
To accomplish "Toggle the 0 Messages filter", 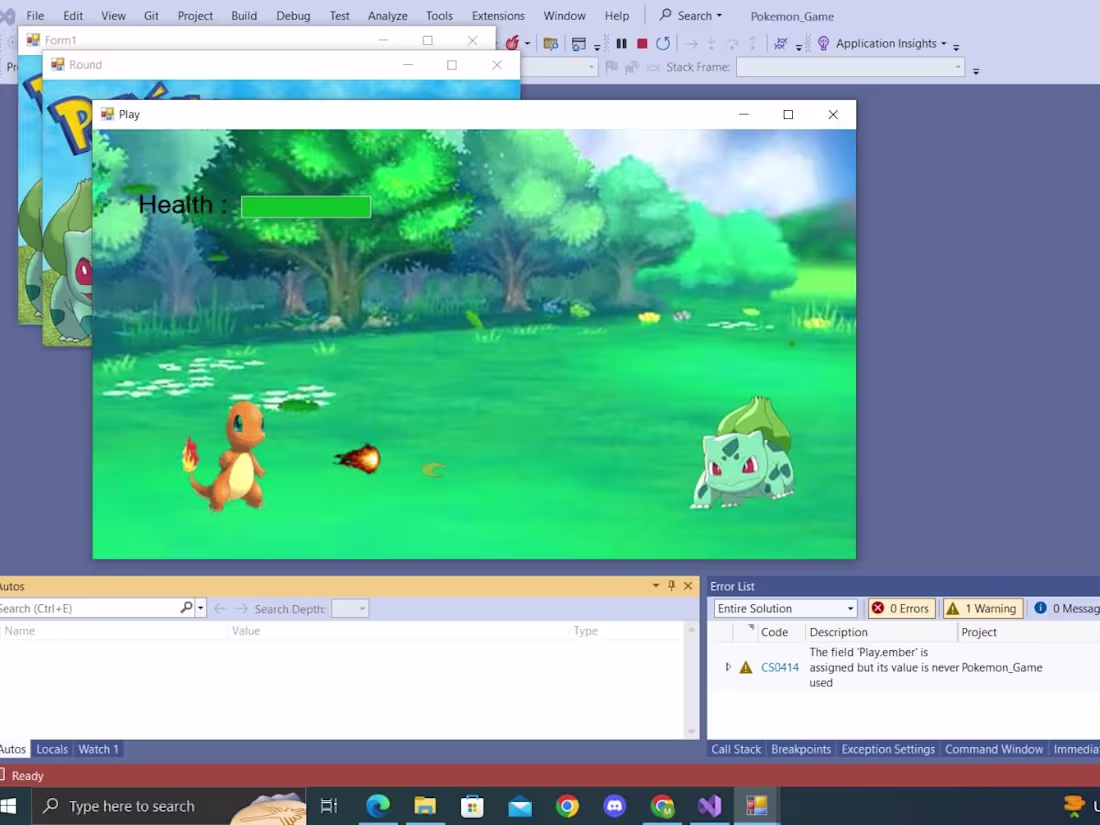I will pos(1065,608).
